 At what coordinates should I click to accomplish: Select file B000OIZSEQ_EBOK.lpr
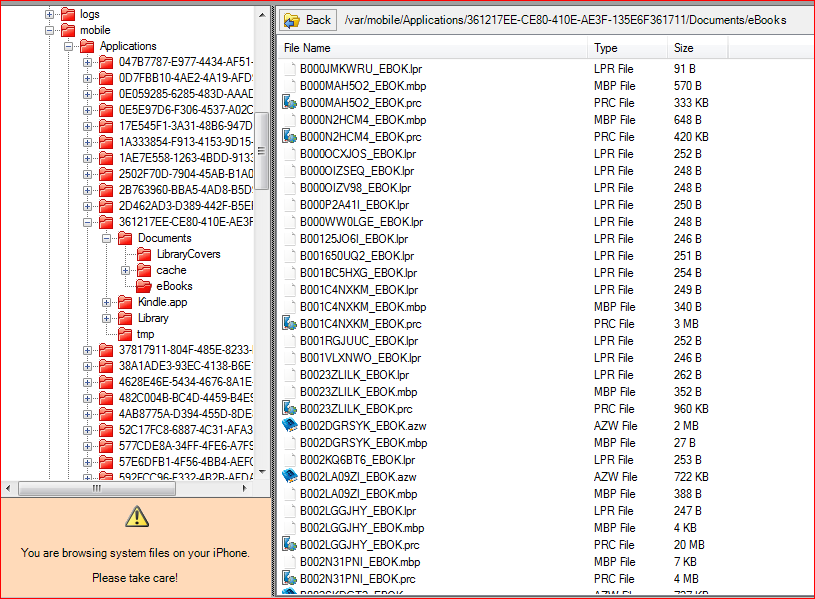coord(357,171)
